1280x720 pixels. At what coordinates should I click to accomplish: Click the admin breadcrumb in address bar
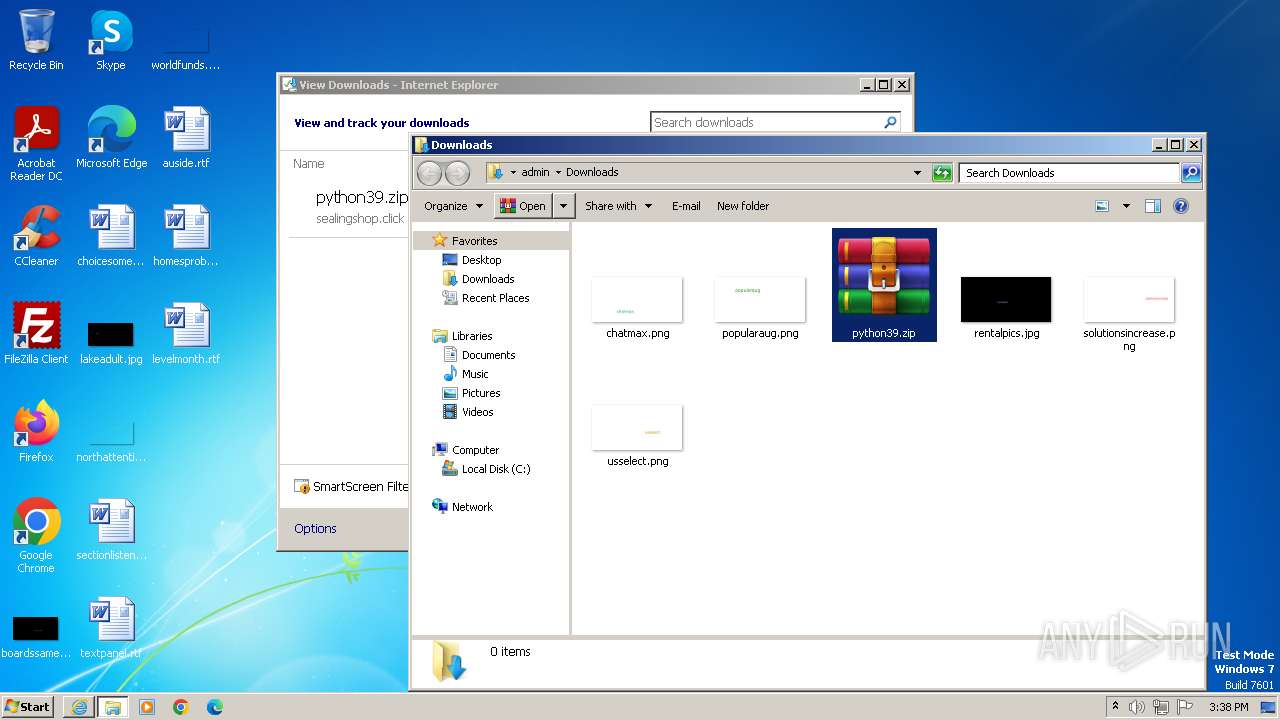click(x=535, y=173)
